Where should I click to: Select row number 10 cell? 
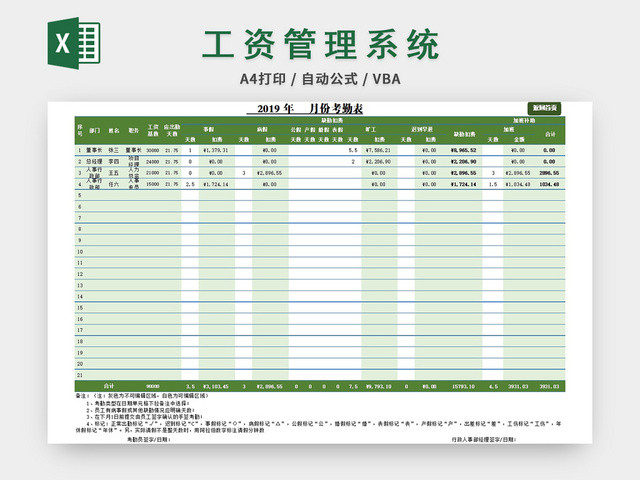click(x=80, y=252)
